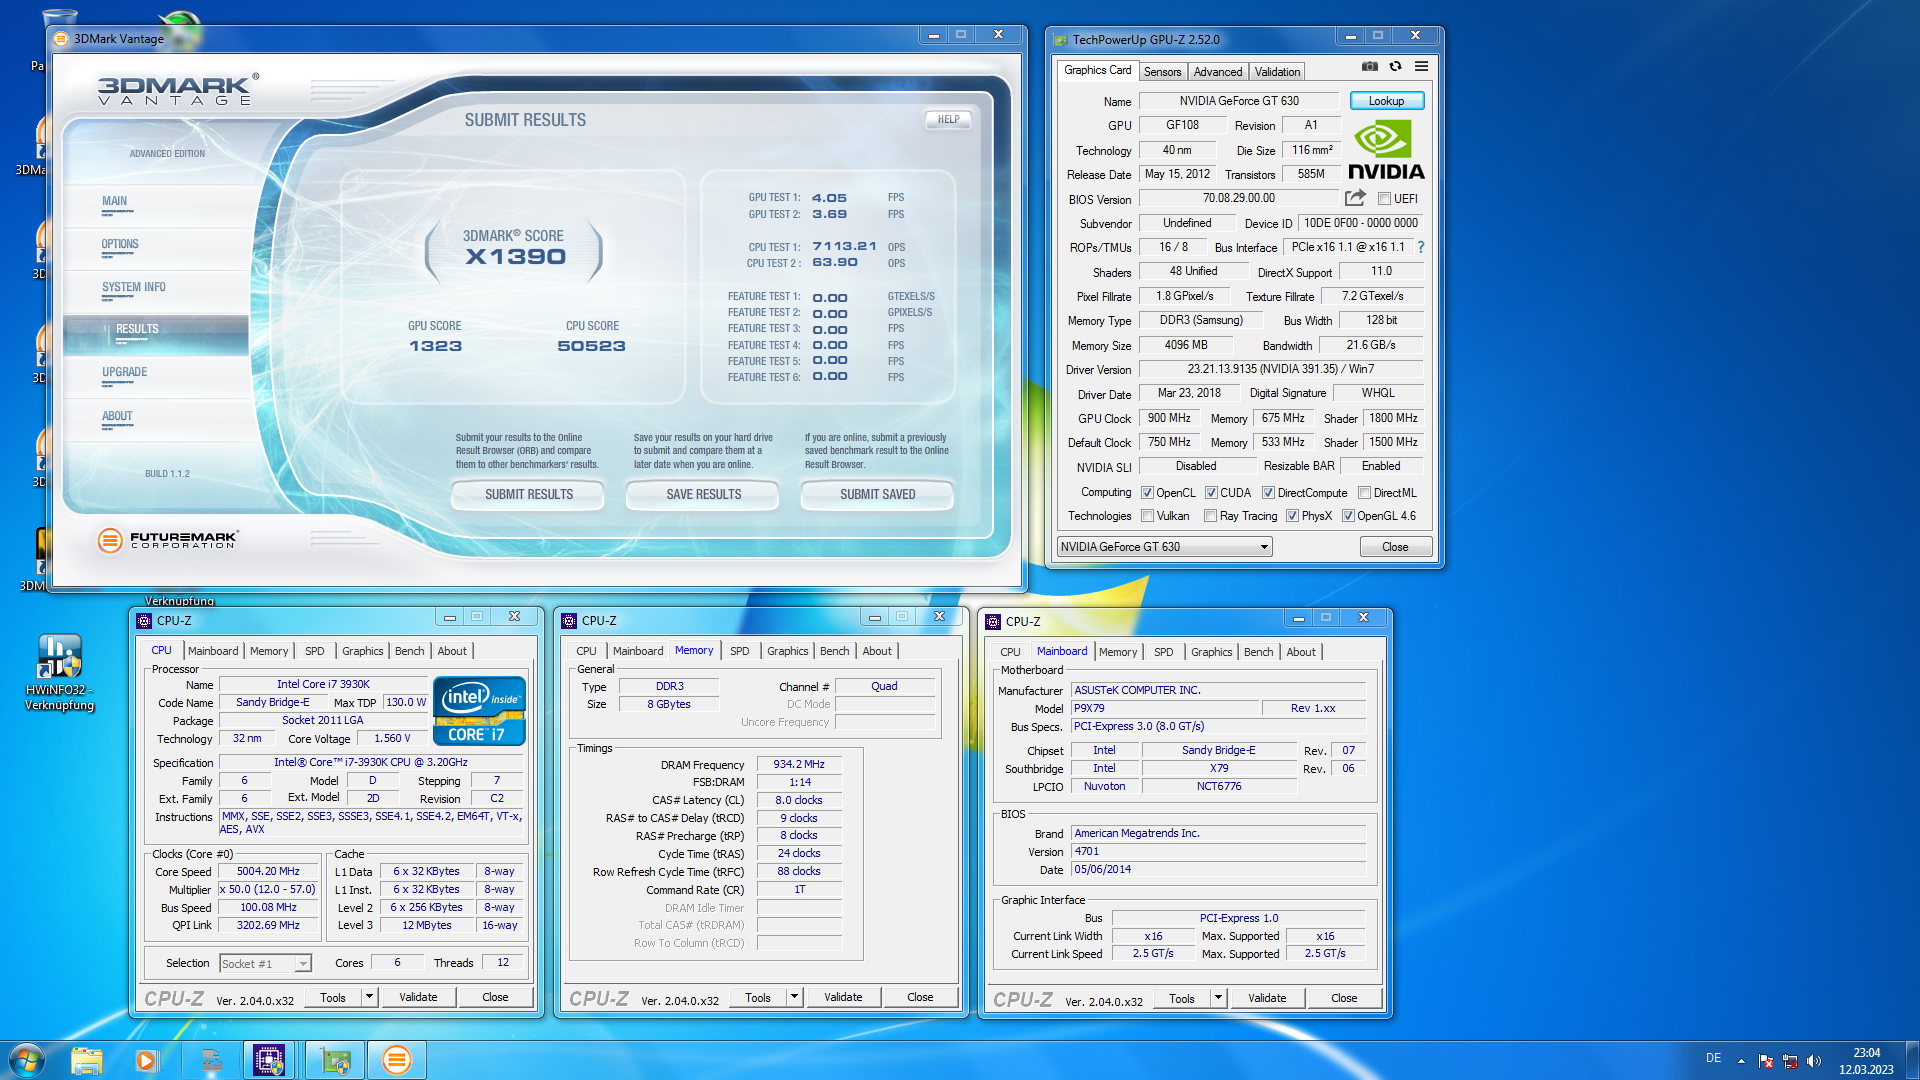Screen dimensions: 1920x1080
Task: Click the GPU Name field NVIDIA GeForce GT 630
Action: tap(1239, 101)
